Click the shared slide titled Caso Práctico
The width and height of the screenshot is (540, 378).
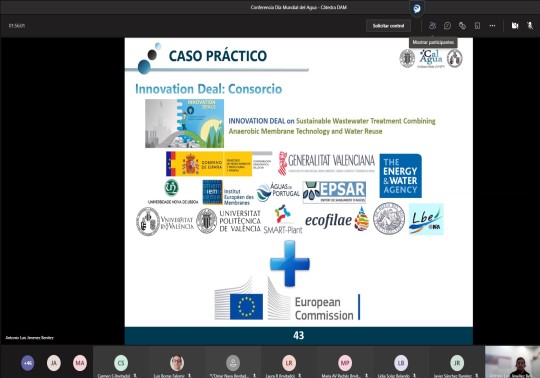299,191
